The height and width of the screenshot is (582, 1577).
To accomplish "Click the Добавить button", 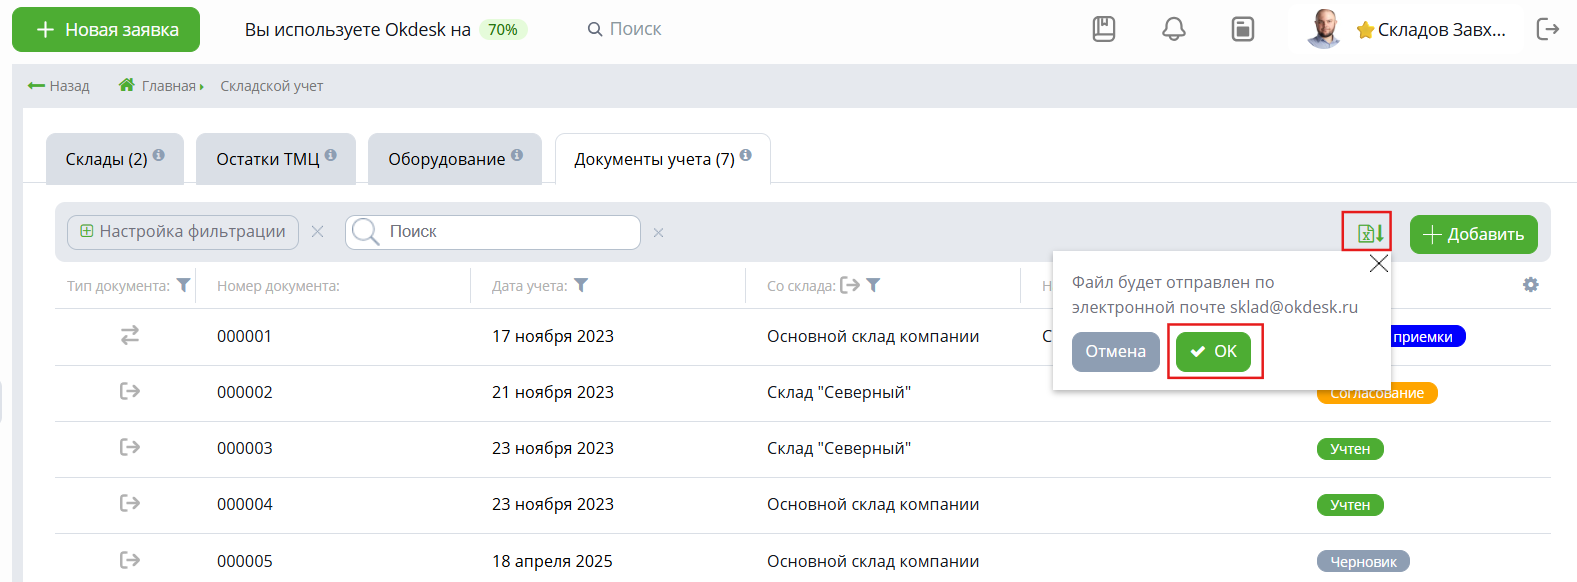I will coord(1473,234).
